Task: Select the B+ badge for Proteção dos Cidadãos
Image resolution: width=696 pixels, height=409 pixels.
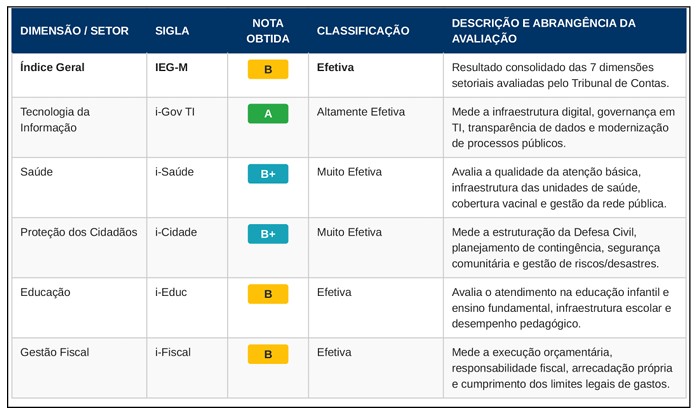Action: [x=268, y=234]
